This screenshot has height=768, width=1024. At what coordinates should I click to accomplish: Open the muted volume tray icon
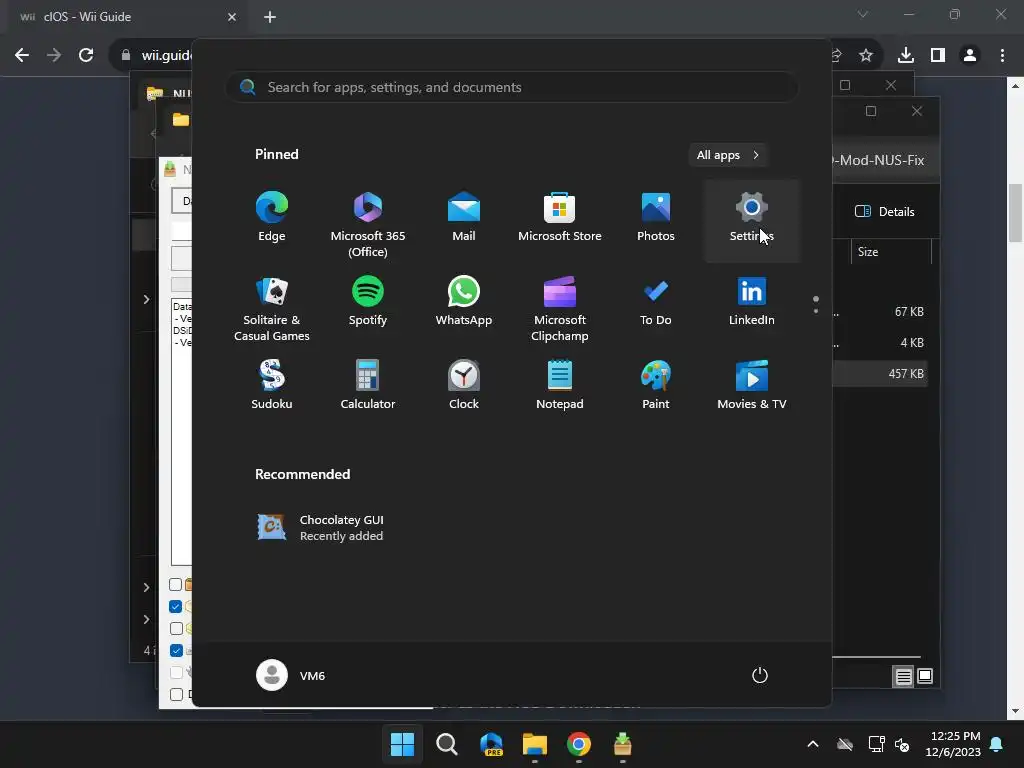(x=902, y=744)
